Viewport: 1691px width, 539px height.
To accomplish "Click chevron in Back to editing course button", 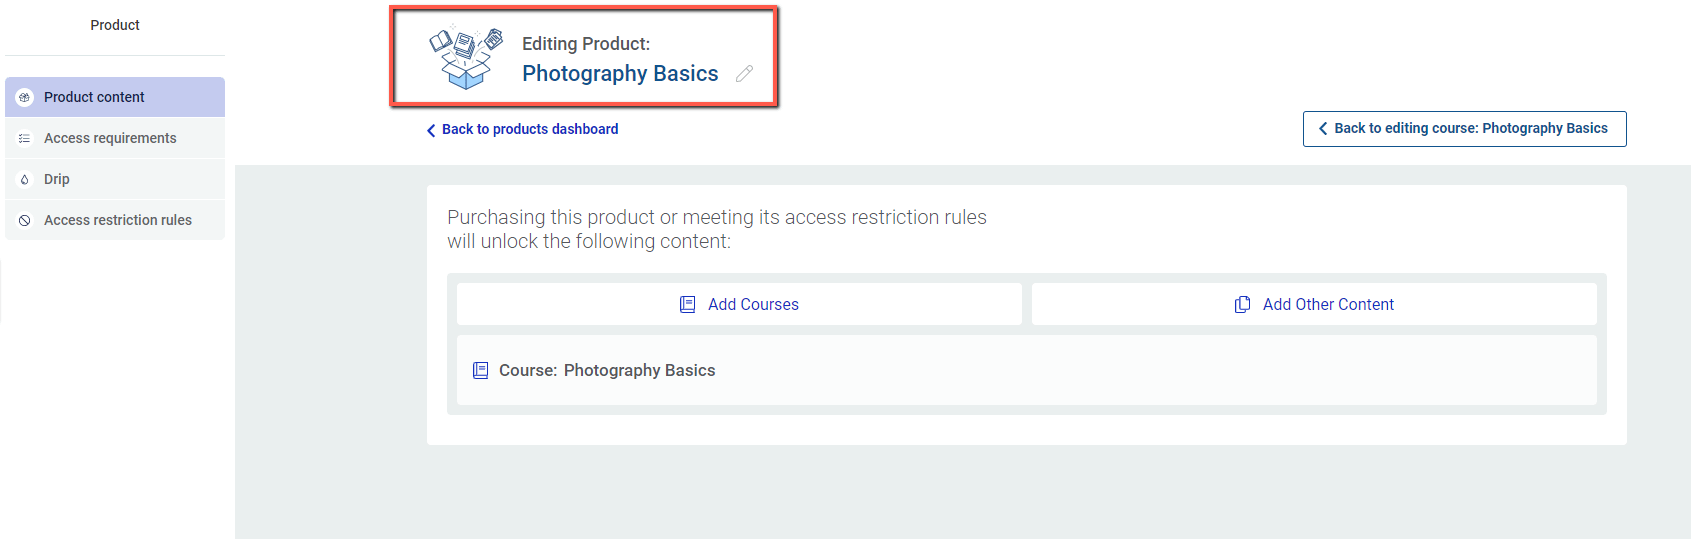I will 1323,128.
